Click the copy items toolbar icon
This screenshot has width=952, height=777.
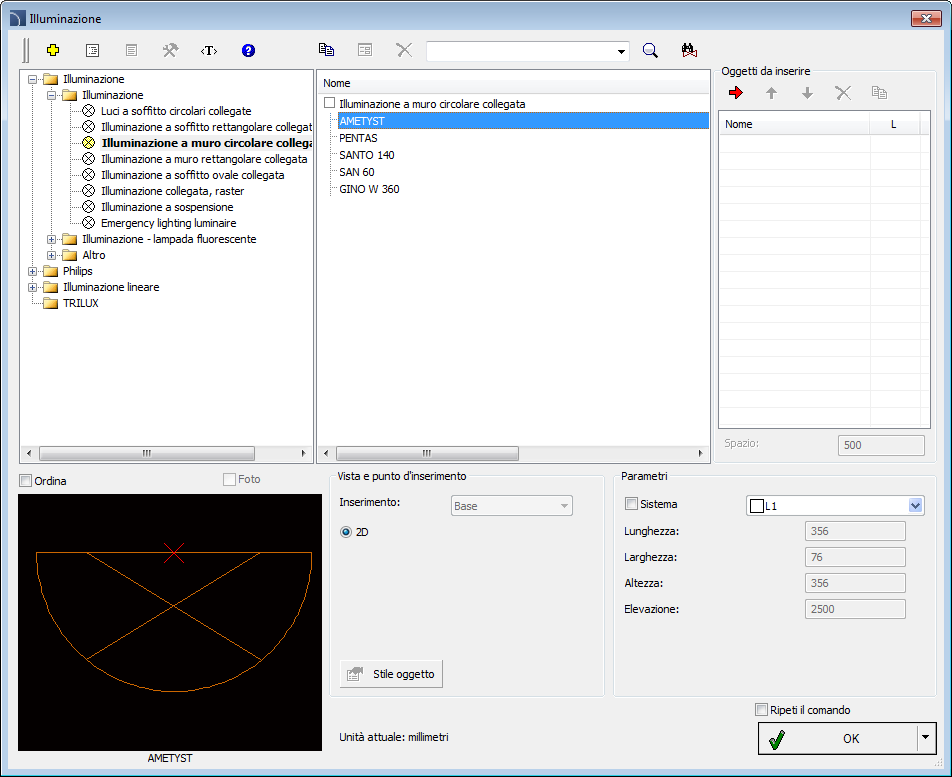(x=327, y=50)
